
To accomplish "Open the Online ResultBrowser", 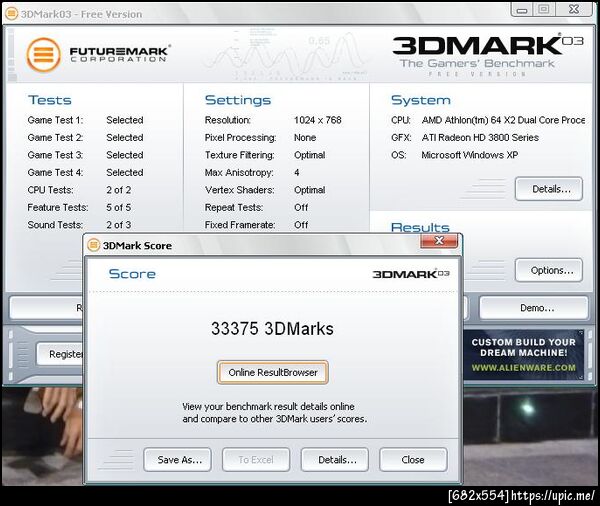I will 273,372.
